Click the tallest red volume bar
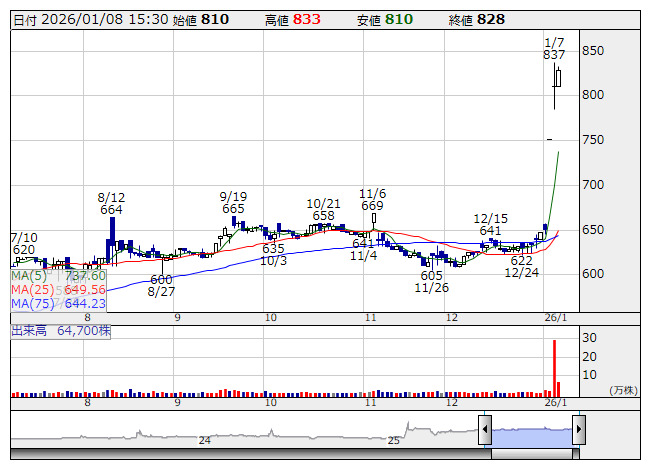Viewport: 653px width, 470px height. (553, 367)
